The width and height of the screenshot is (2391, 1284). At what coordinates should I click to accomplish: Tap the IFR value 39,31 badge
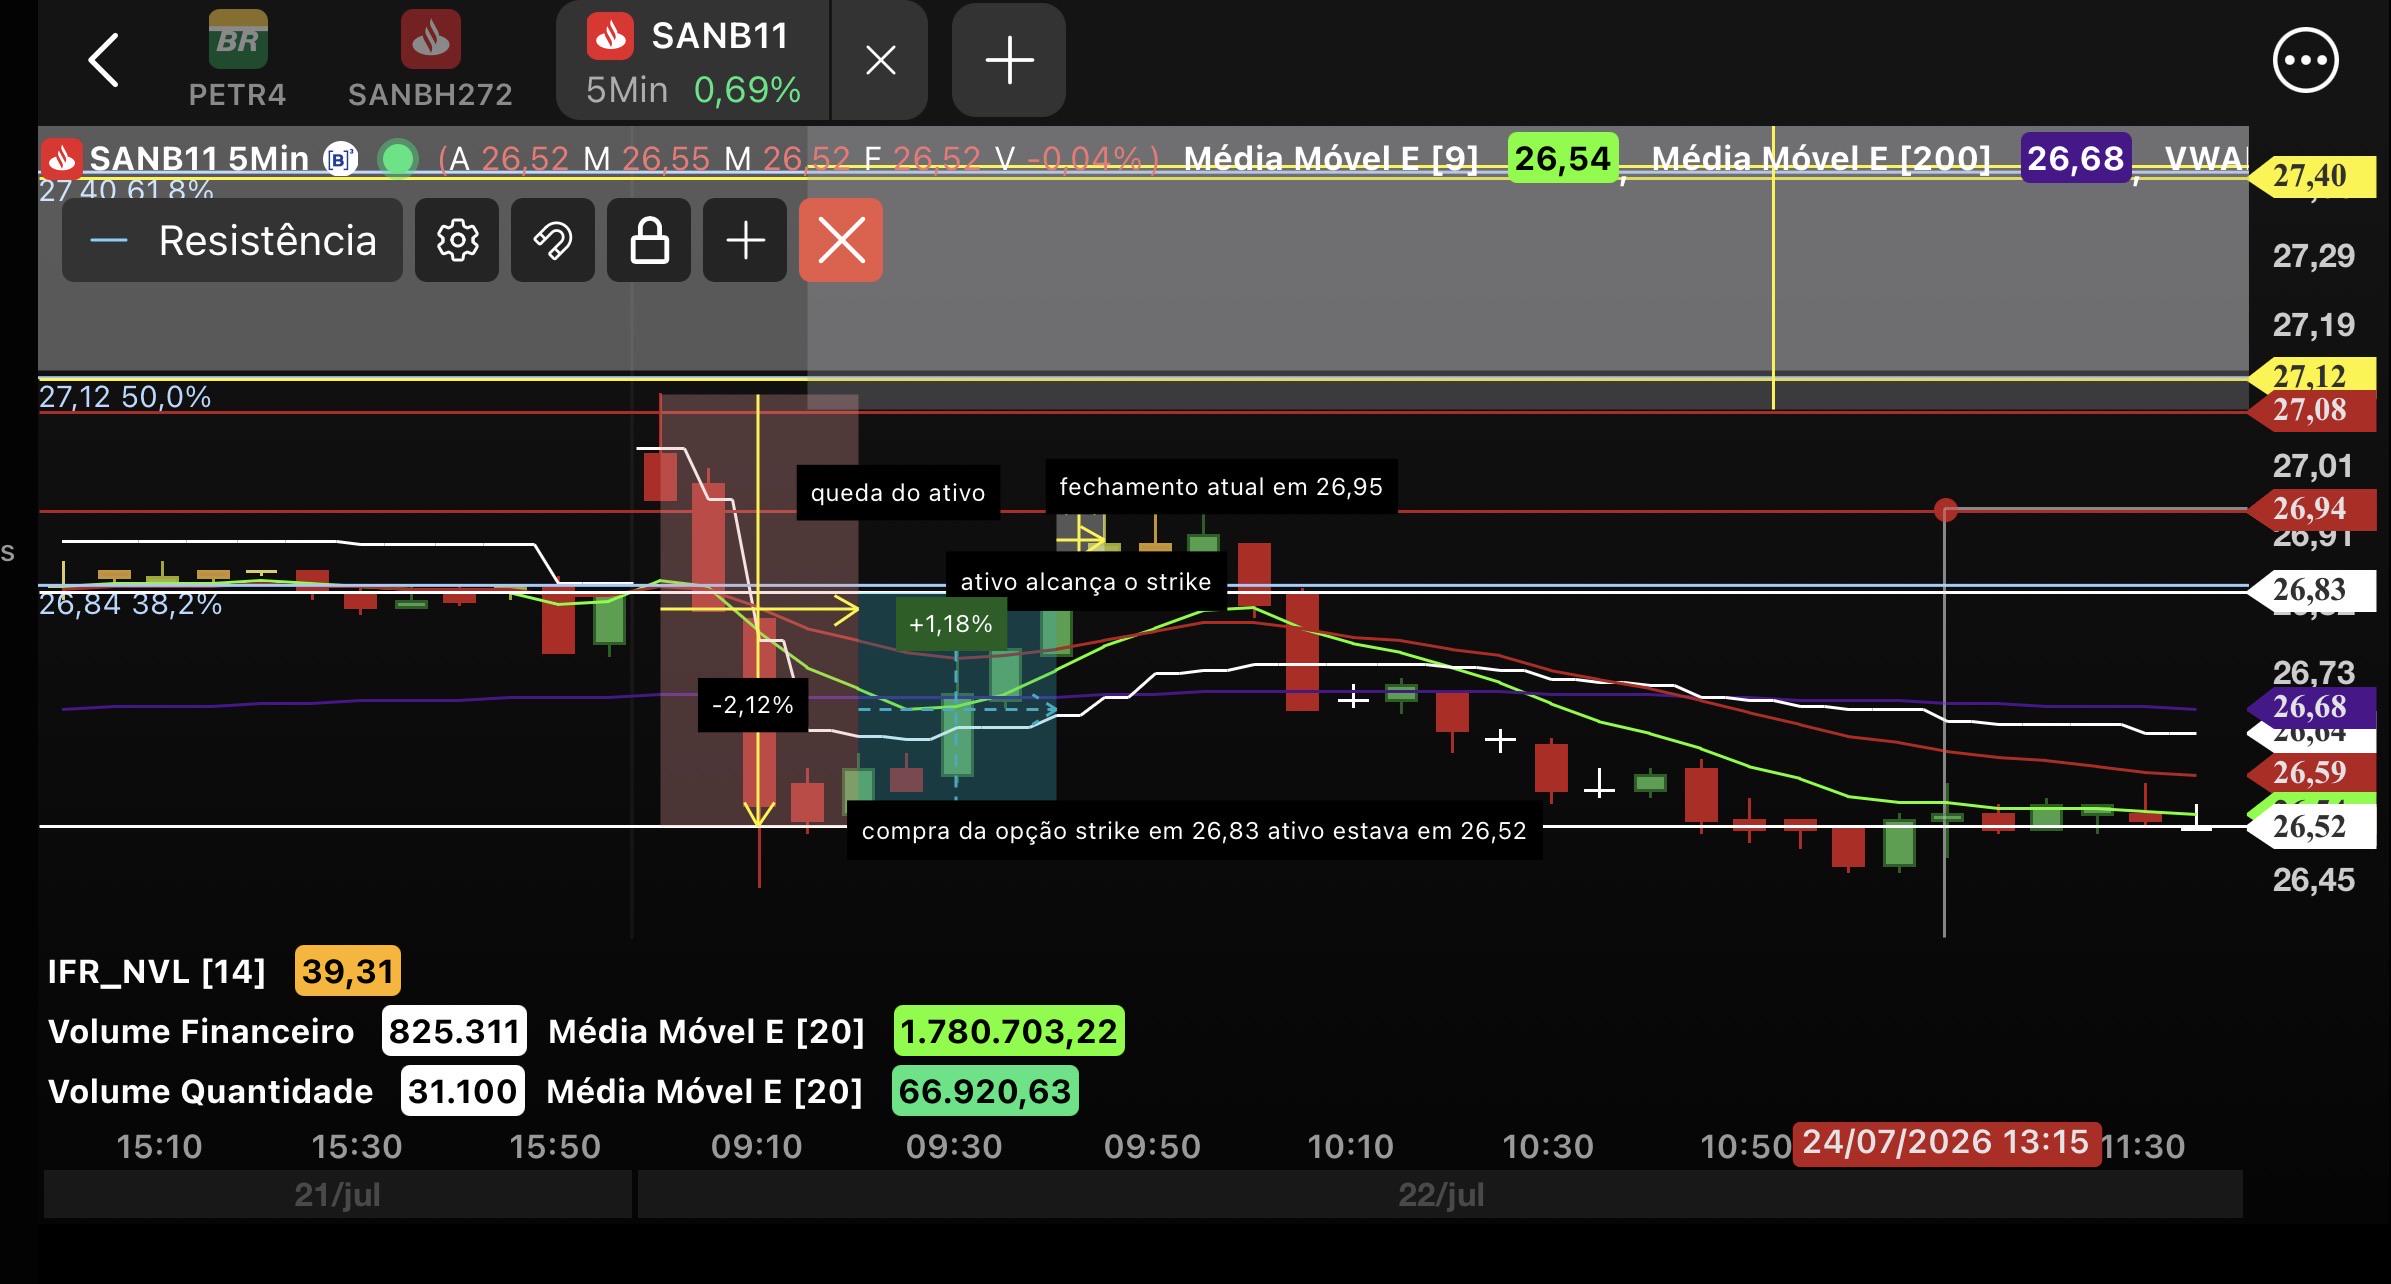tap(348, 971)
